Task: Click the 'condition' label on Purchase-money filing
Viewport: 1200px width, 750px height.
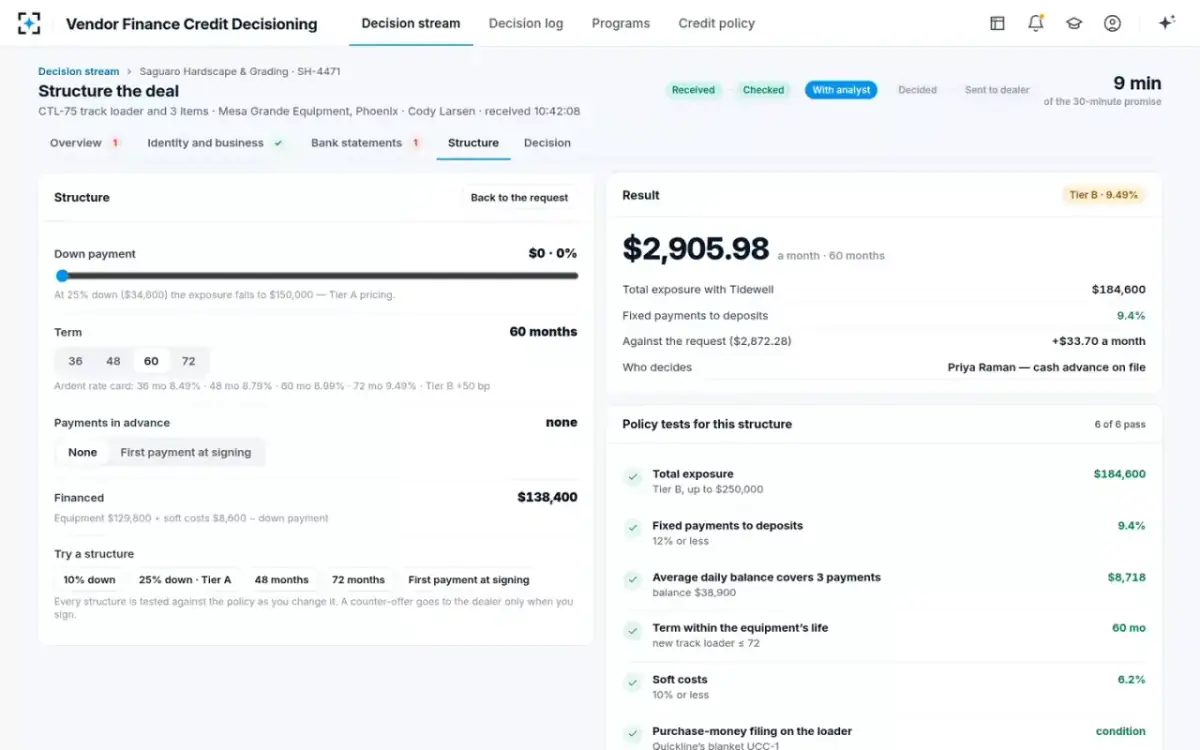Action: (1121, 731)
